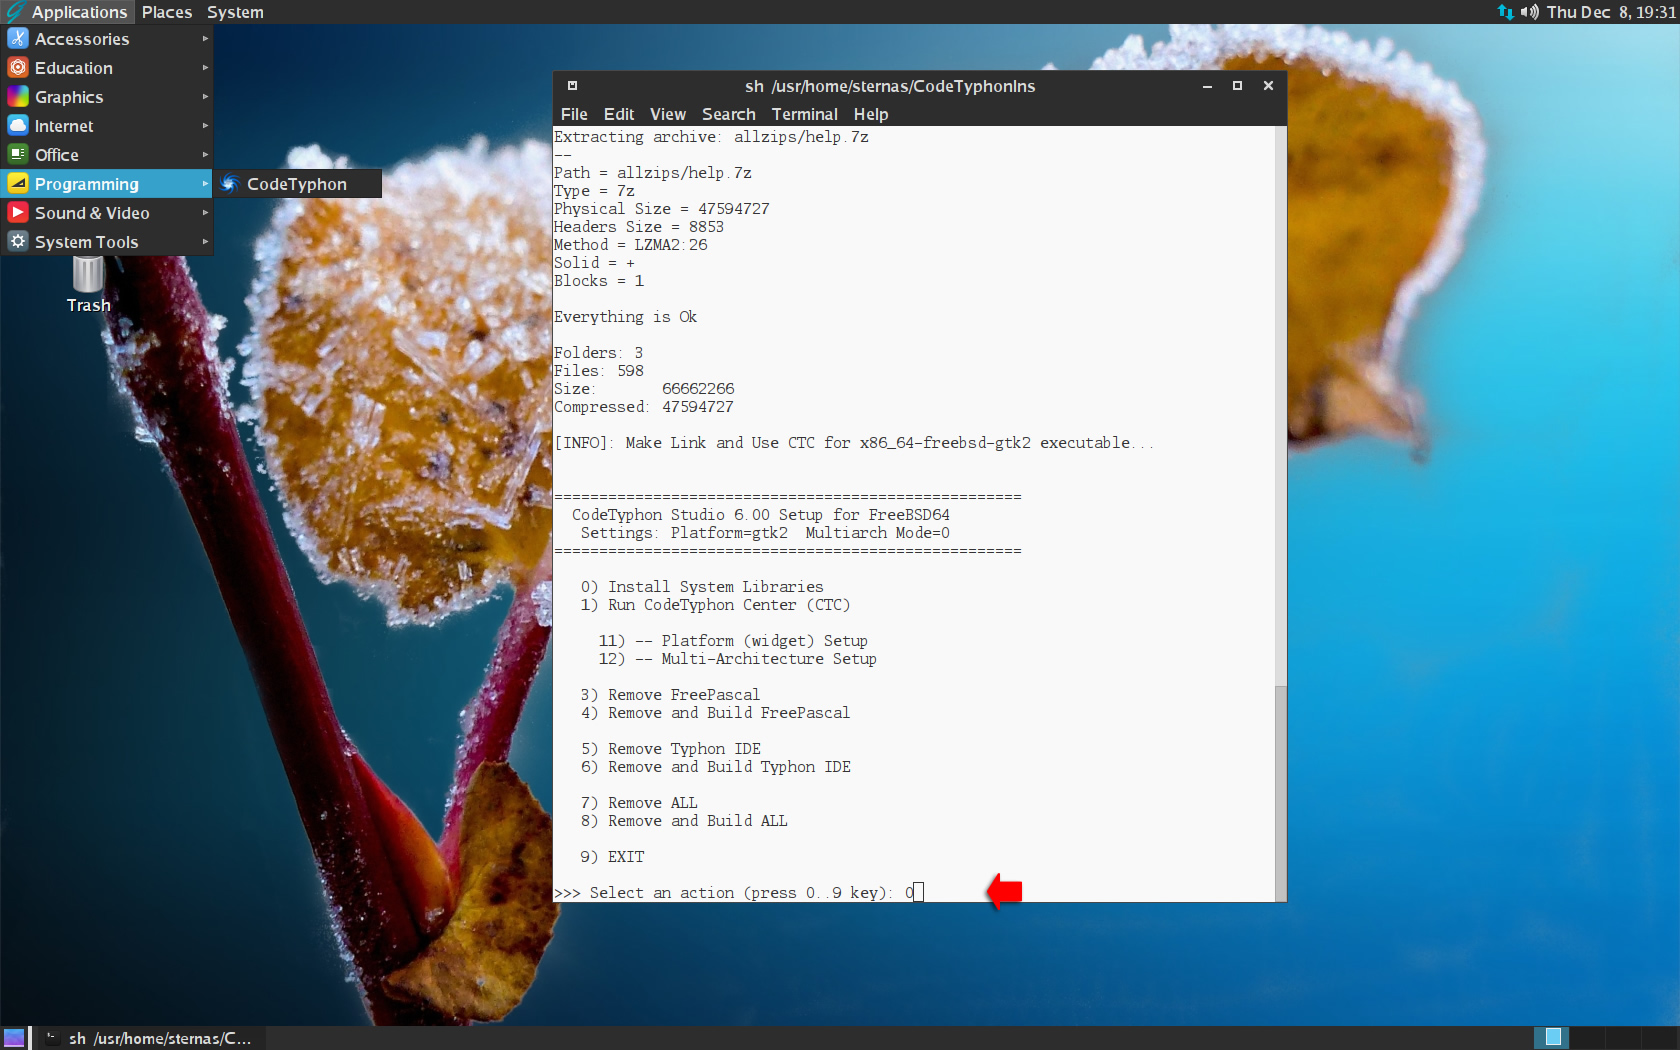
Task: Click the terminal scrollbar track above thumb
Action: (x=1280, y=406)
